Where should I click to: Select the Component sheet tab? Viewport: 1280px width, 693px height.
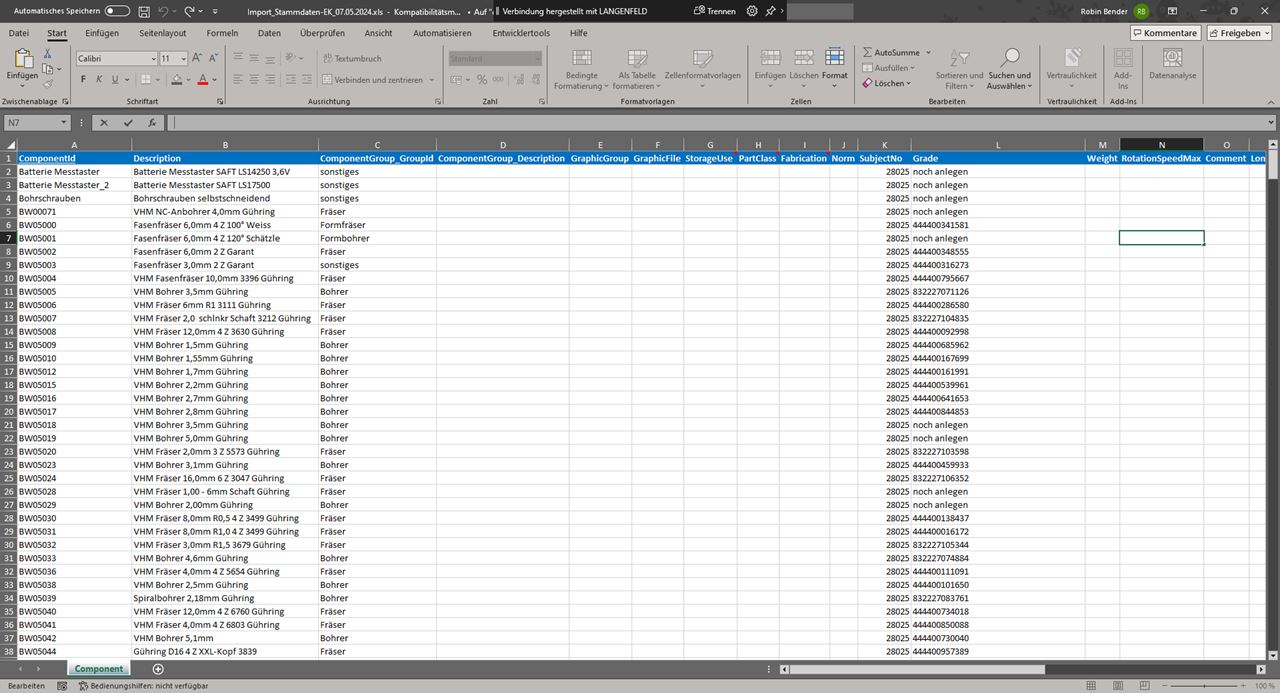[98, 669]
